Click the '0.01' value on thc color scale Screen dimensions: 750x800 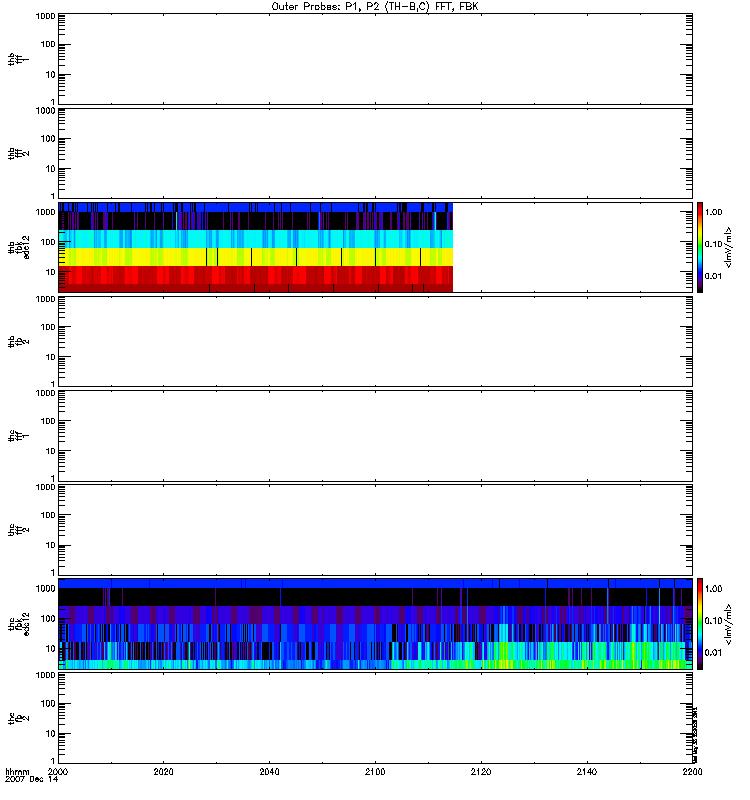(713, 653)
